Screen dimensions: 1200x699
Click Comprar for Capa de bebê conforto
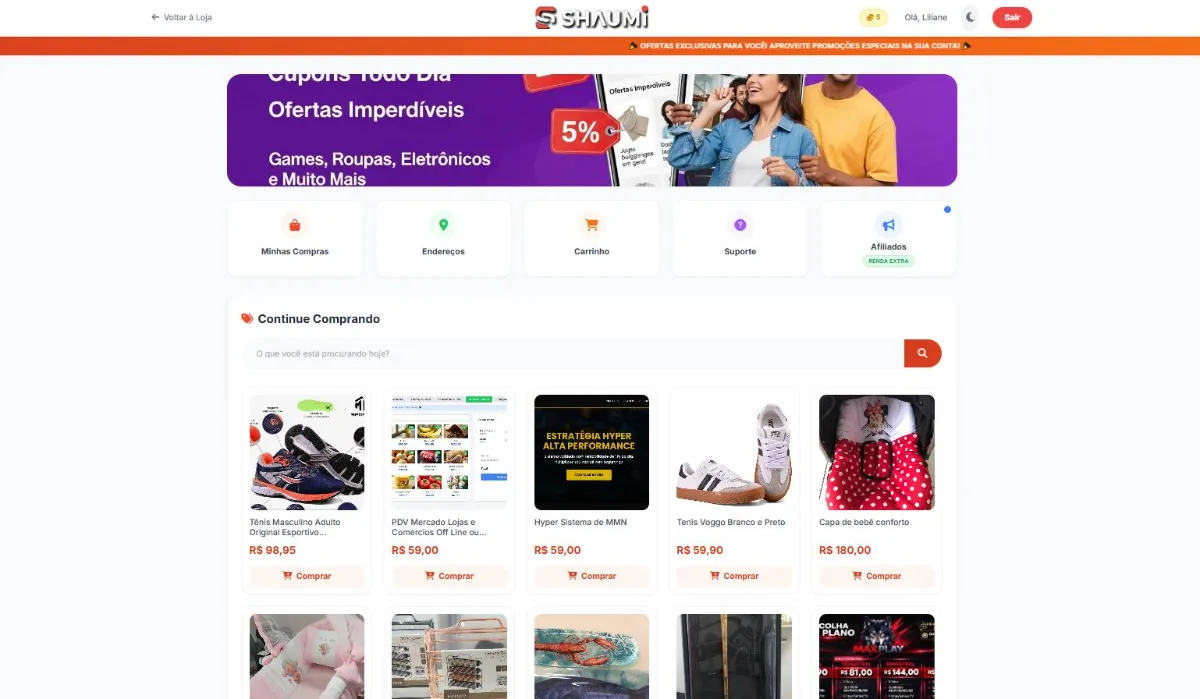click(x=877, y=576)
